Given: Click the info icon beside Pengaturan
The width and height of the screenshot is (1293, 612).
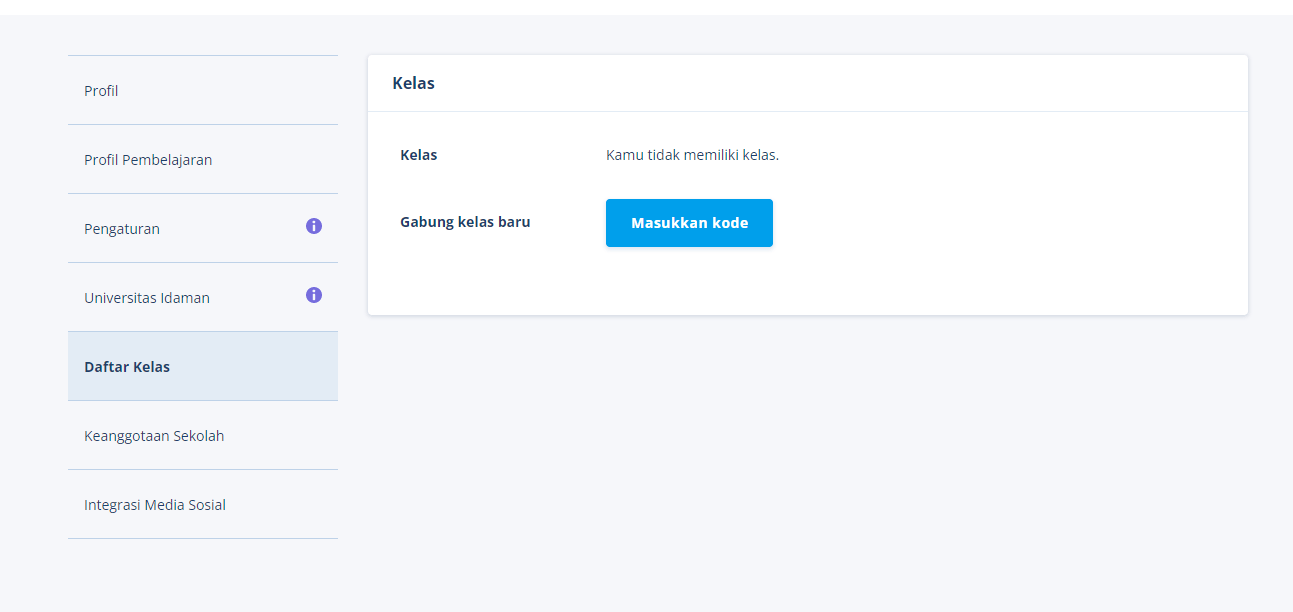Looking at the screenshot, I should [314, 226].
